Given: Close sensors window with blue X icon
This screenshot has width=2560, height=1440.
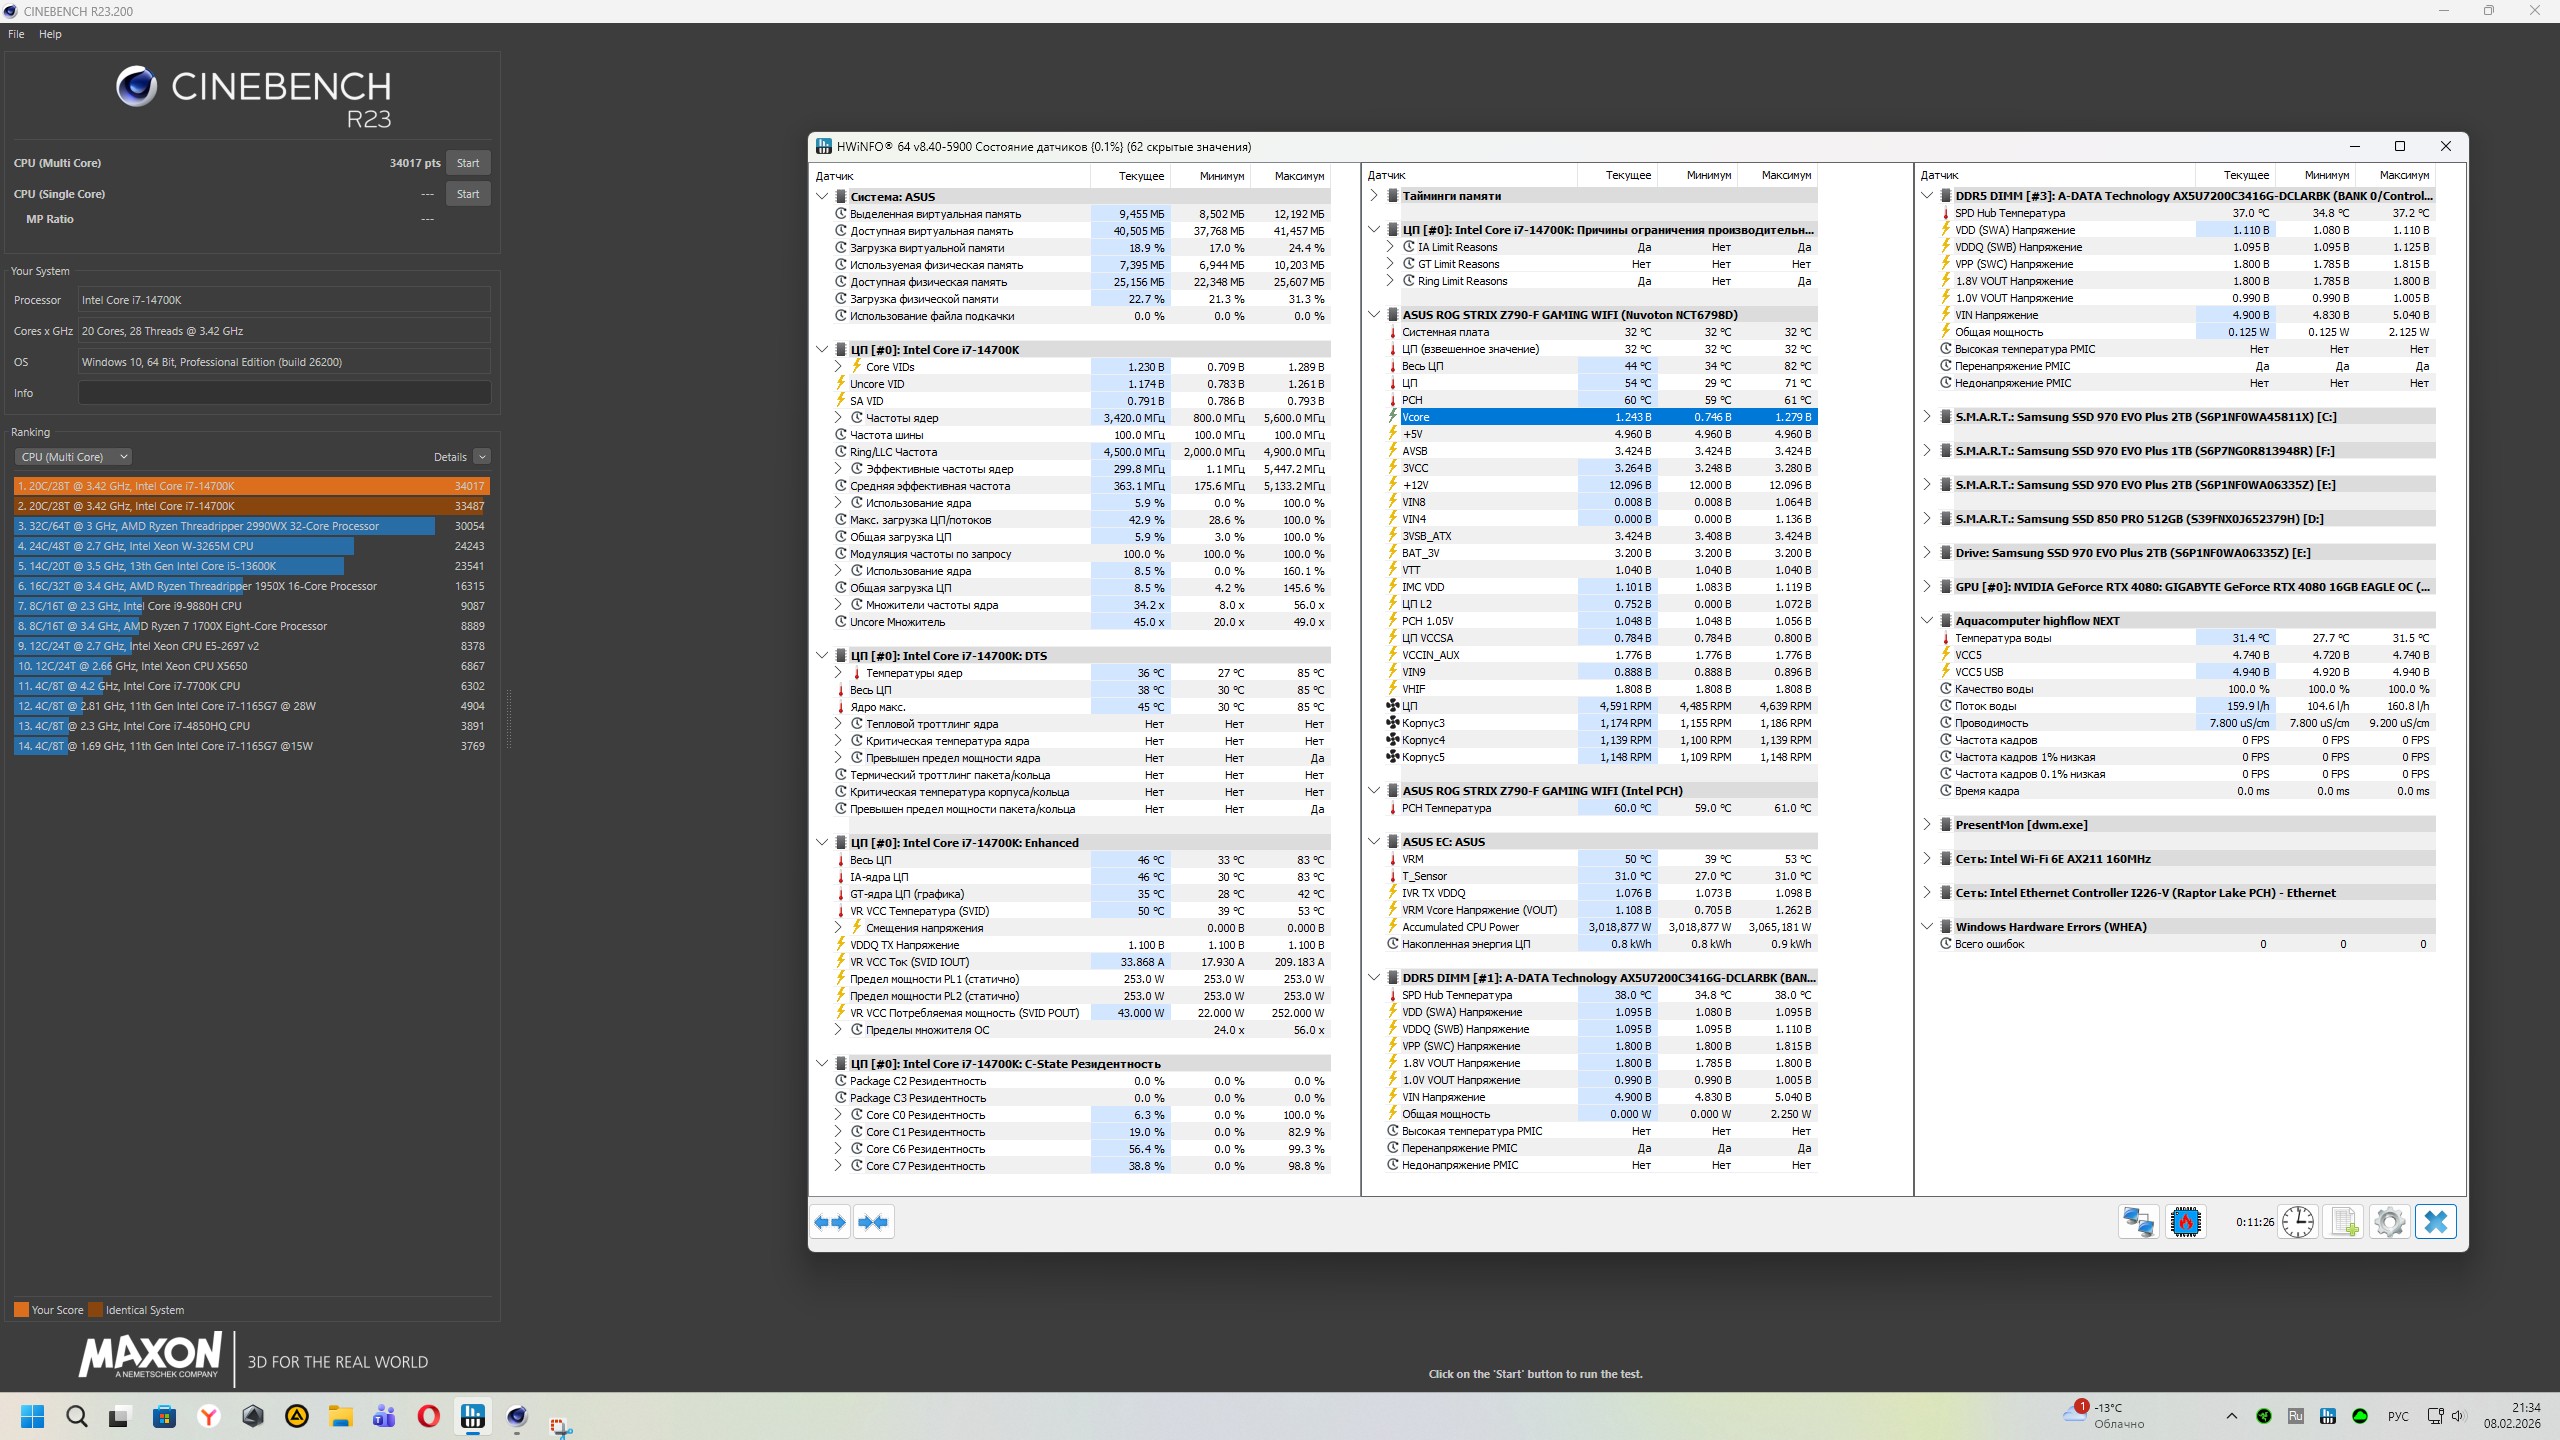Looking at the screenshot, I should (x=2435, y=1222).
